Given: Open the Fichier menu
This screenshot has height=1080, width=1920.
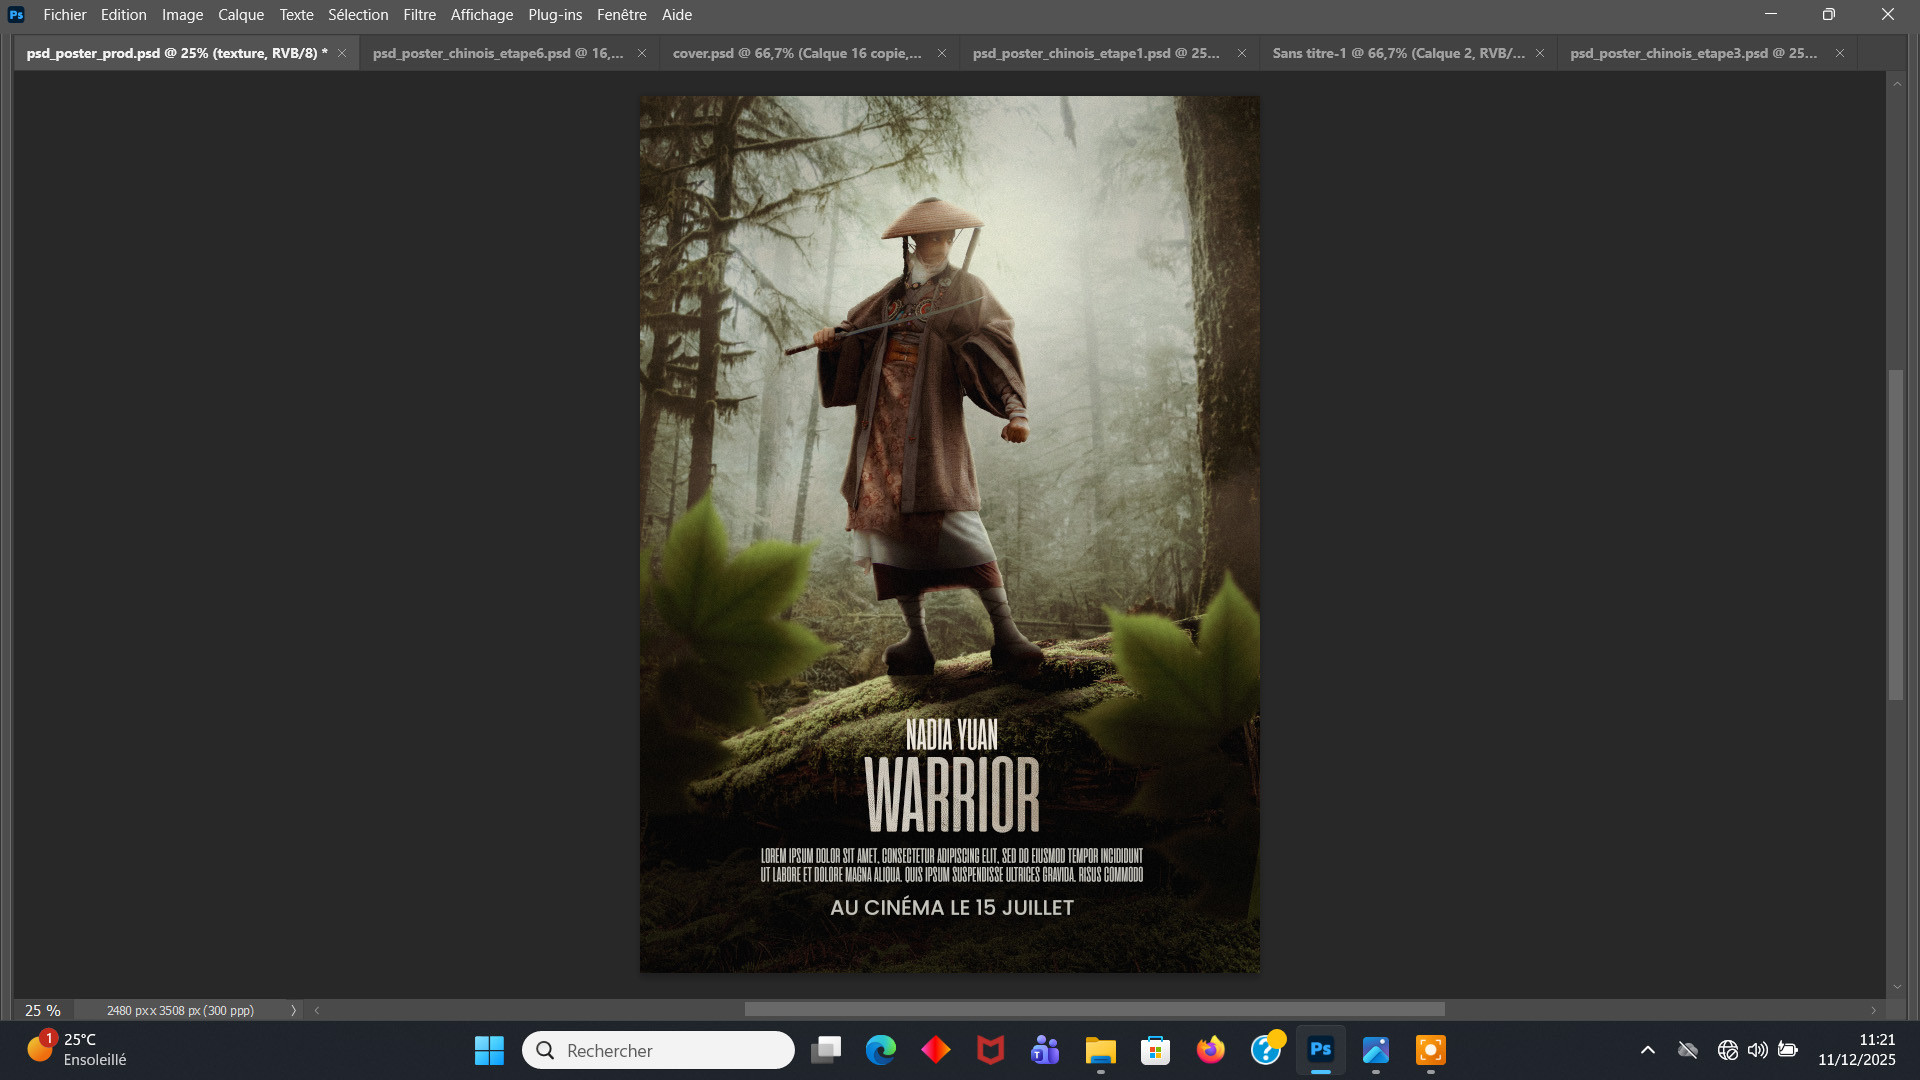Looking at the screenshot, I should point(64,15).
